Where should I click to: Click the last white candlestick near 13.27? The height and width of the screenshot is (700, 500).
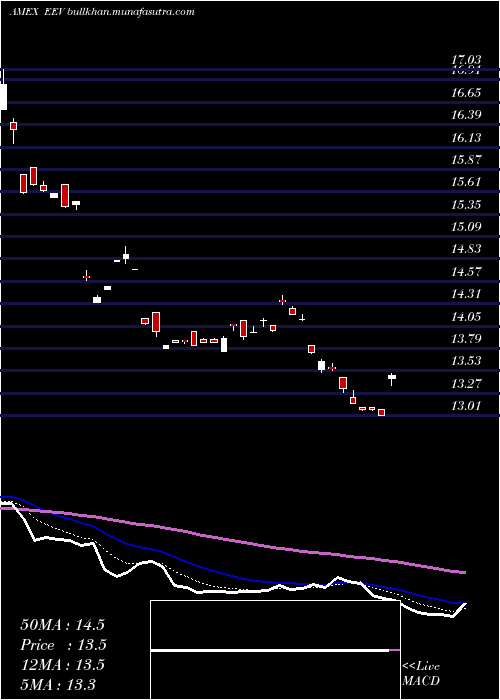click(x=392, y=379)
